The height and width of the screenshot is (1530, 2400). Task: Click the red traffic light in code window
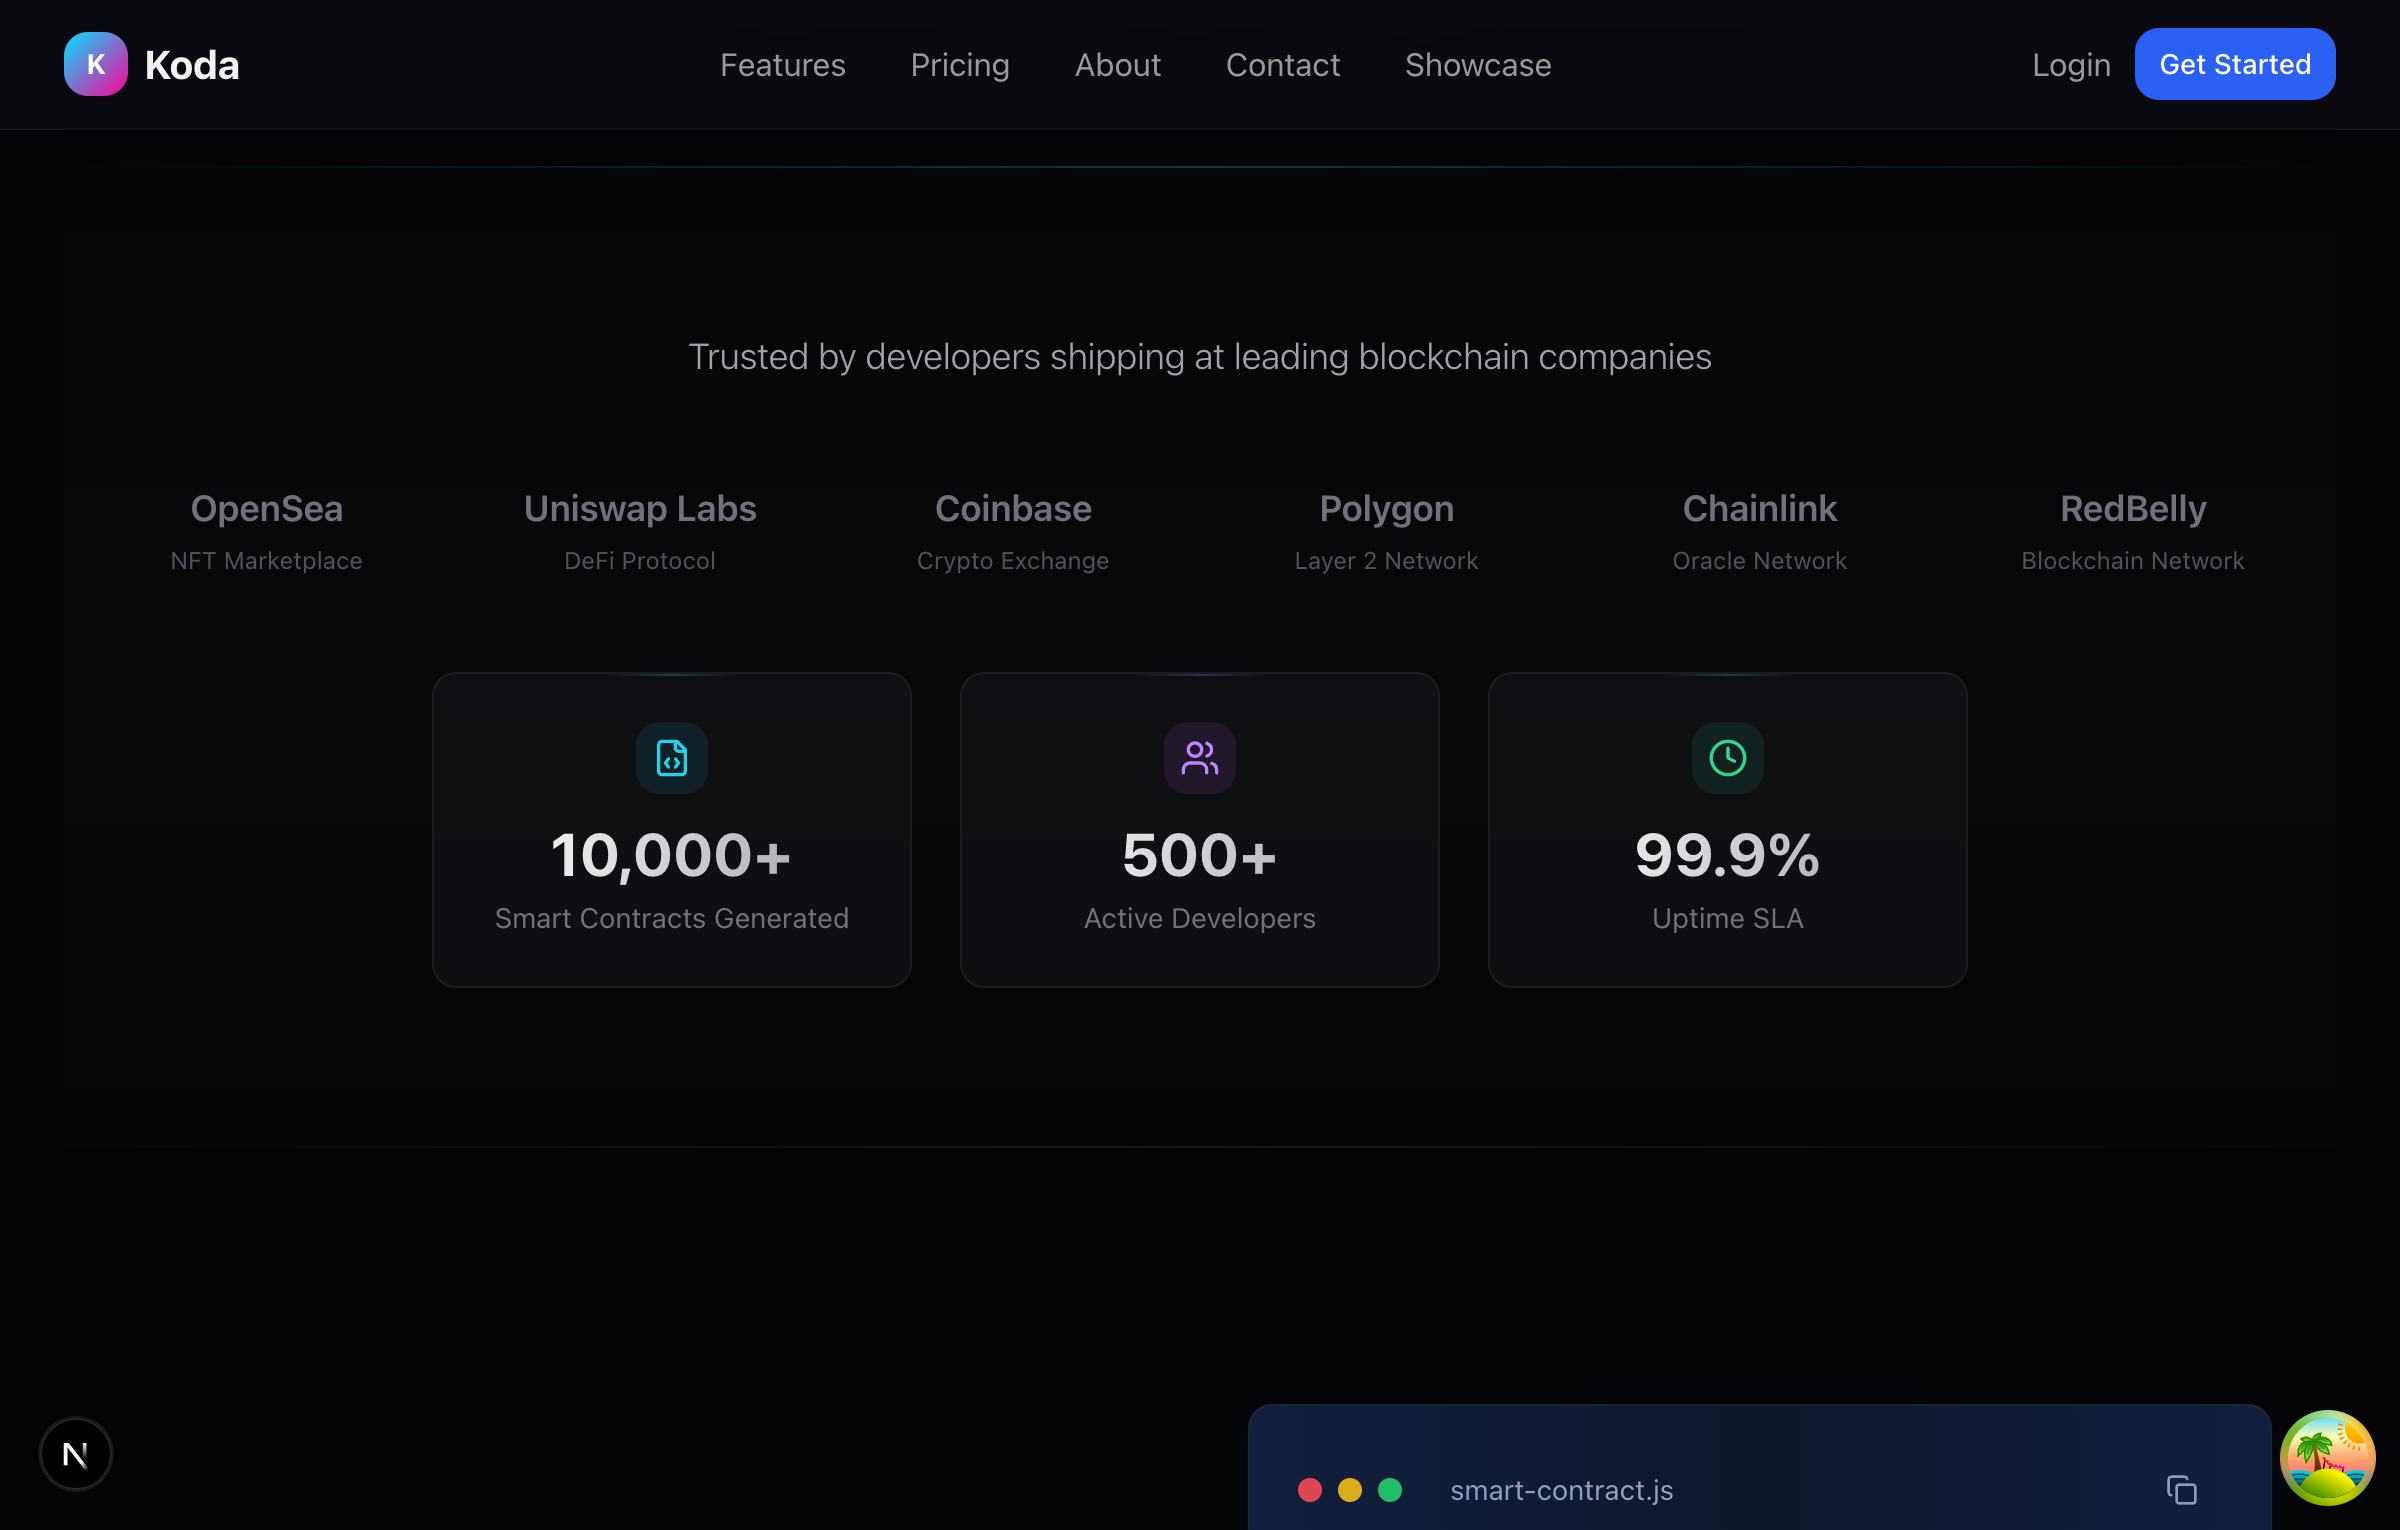coord(1311,1490)
